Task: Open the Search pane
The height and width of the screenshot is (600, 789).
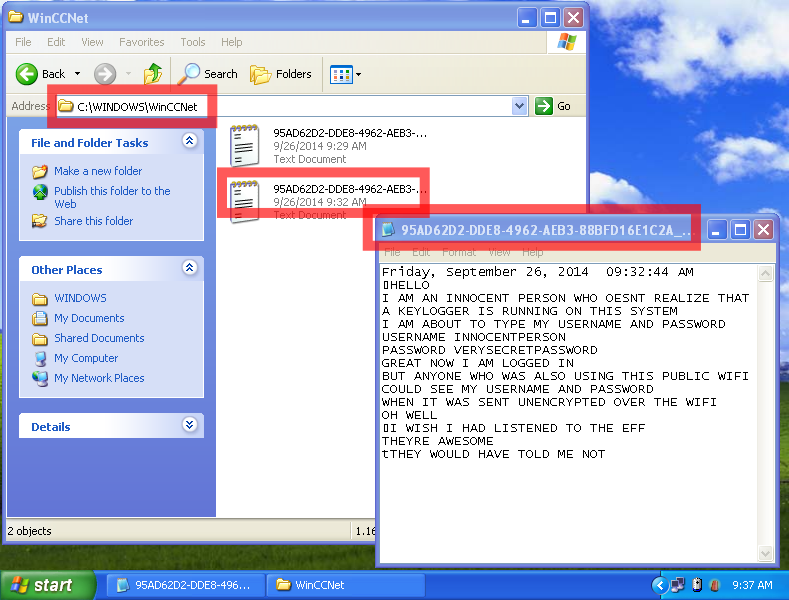Action: click(x=208, y=74)
